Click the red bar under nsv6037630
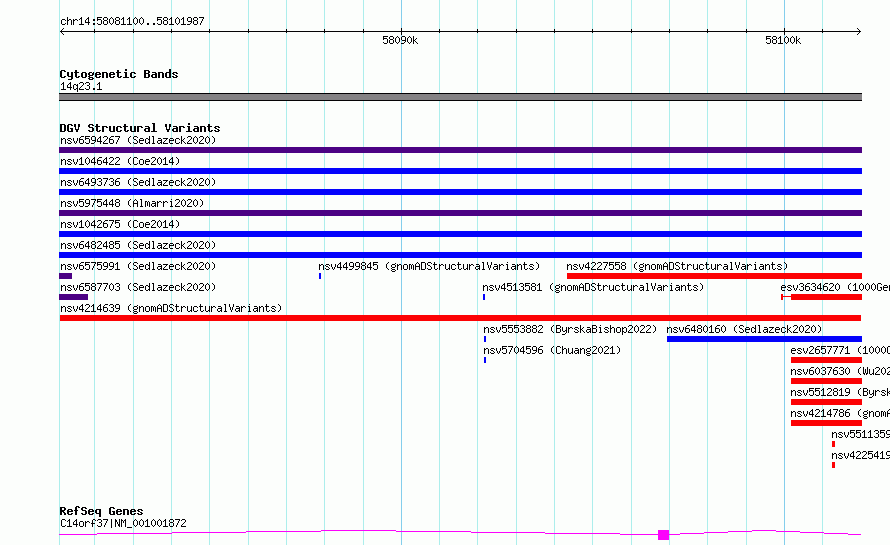Viewport: 890px width, 545px height. [x=826, y=381]
